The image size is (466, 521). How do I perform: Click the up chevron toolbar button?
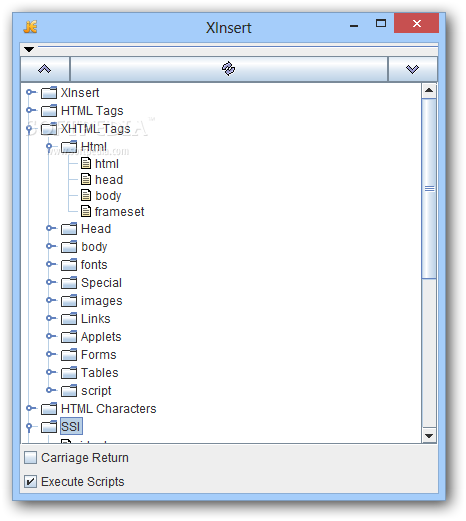click(45, 69)
